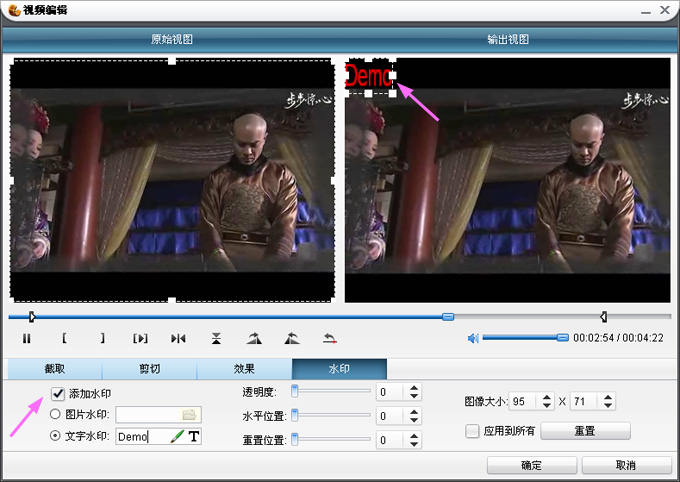Click the 重置位置 value field

(392, 440)
